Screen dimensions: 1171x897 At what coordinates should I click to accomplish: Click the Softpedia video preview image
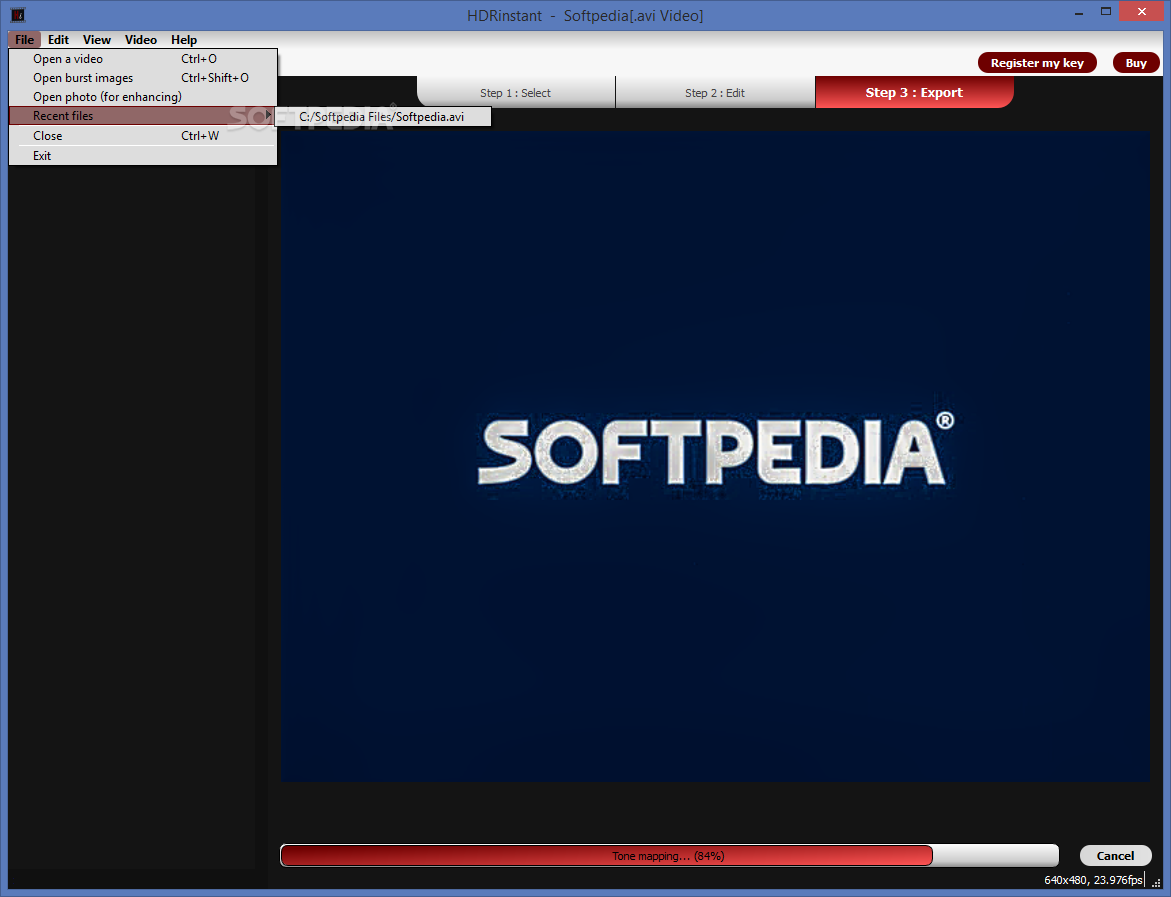(x=715, y=456)
